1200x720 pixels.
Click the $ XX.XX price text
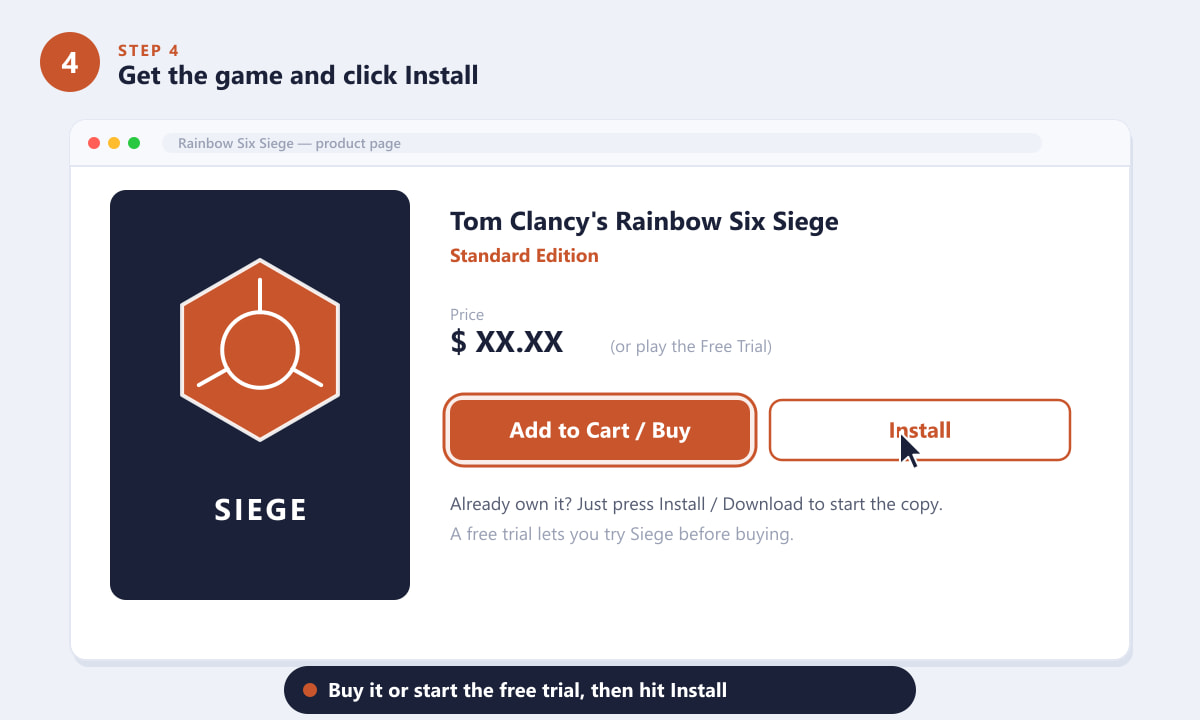point(507,342)
